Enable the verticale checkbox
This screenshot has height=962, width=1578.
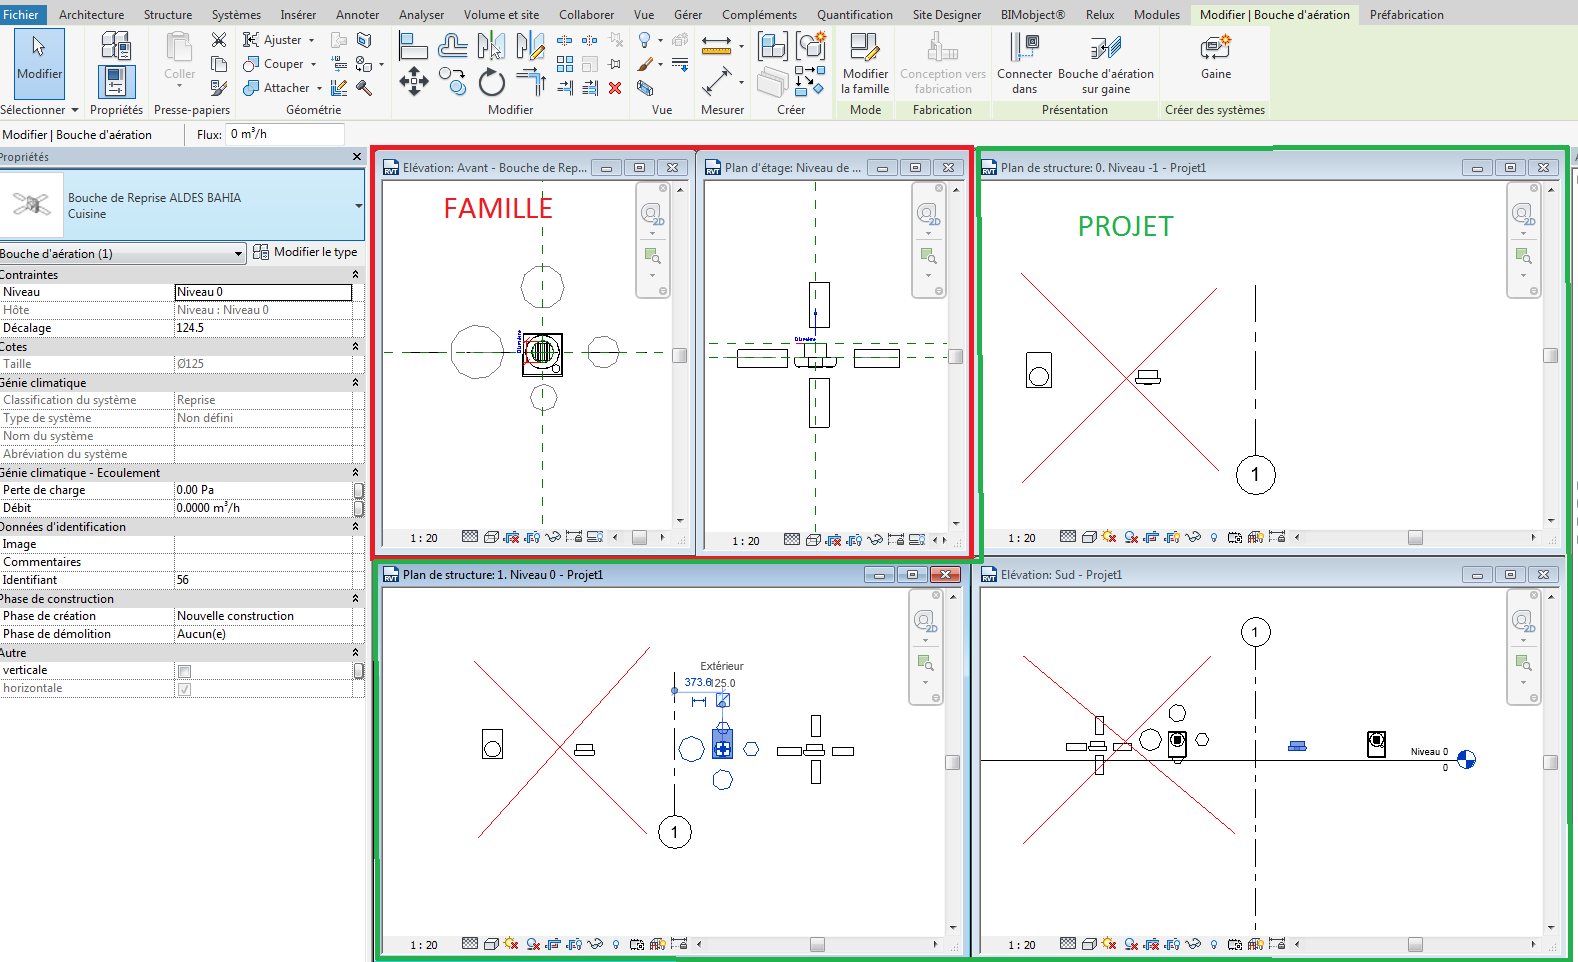[184, 671]
